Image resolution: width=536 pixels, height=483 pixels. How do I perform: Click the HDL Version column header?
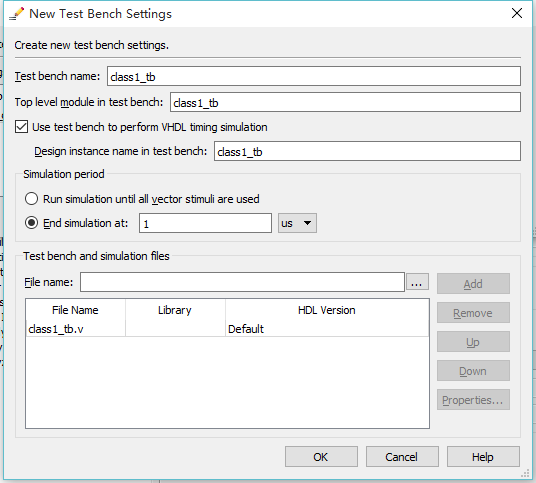[327, 310]
